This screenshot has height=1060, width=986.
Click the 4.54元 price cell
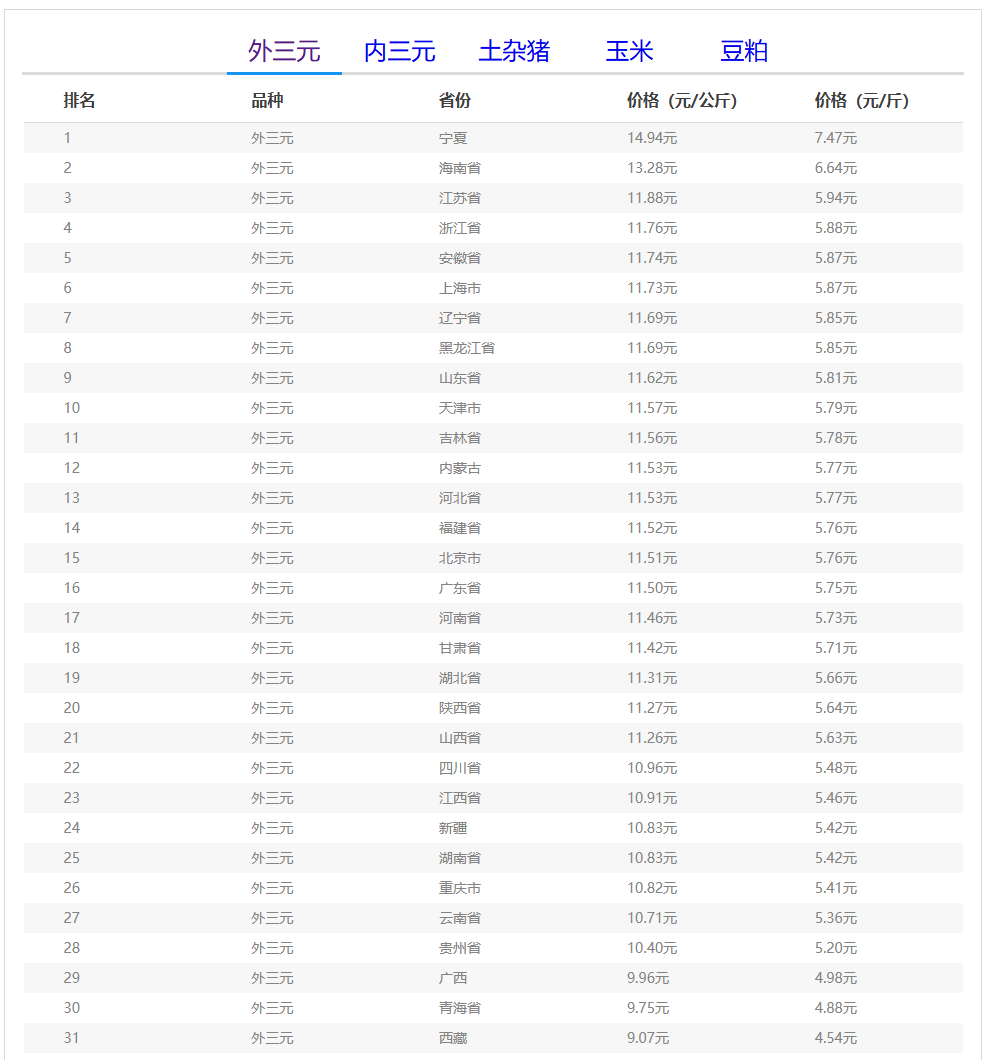(x=836, y=1038)
